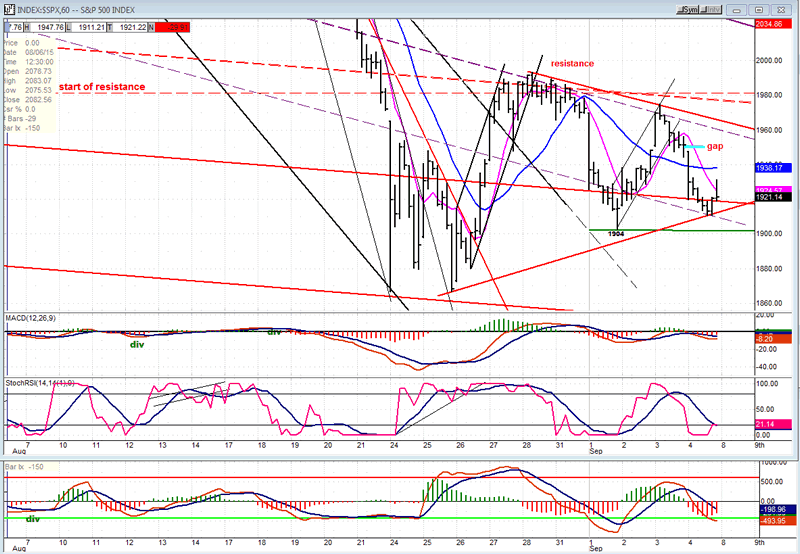The width and height of the screenshot is (800, 554).
Task: Select the 1904 support level label
Action: coord(616,234)
